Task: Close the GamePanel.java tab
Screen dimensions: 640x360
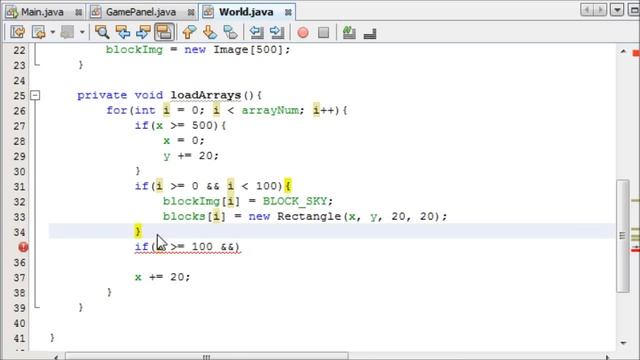Action: coord(191,13)
